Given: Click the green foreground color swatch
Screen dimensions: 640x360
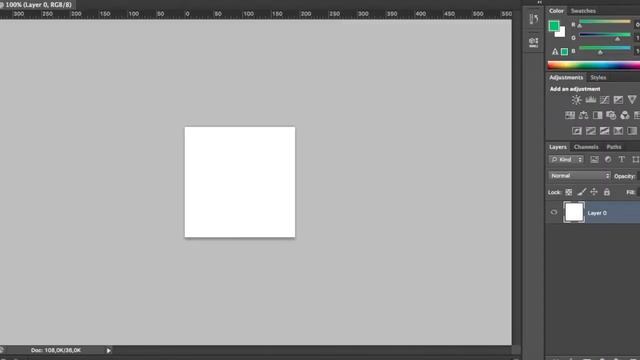Looking at the screenshot, I should (553, 26).
